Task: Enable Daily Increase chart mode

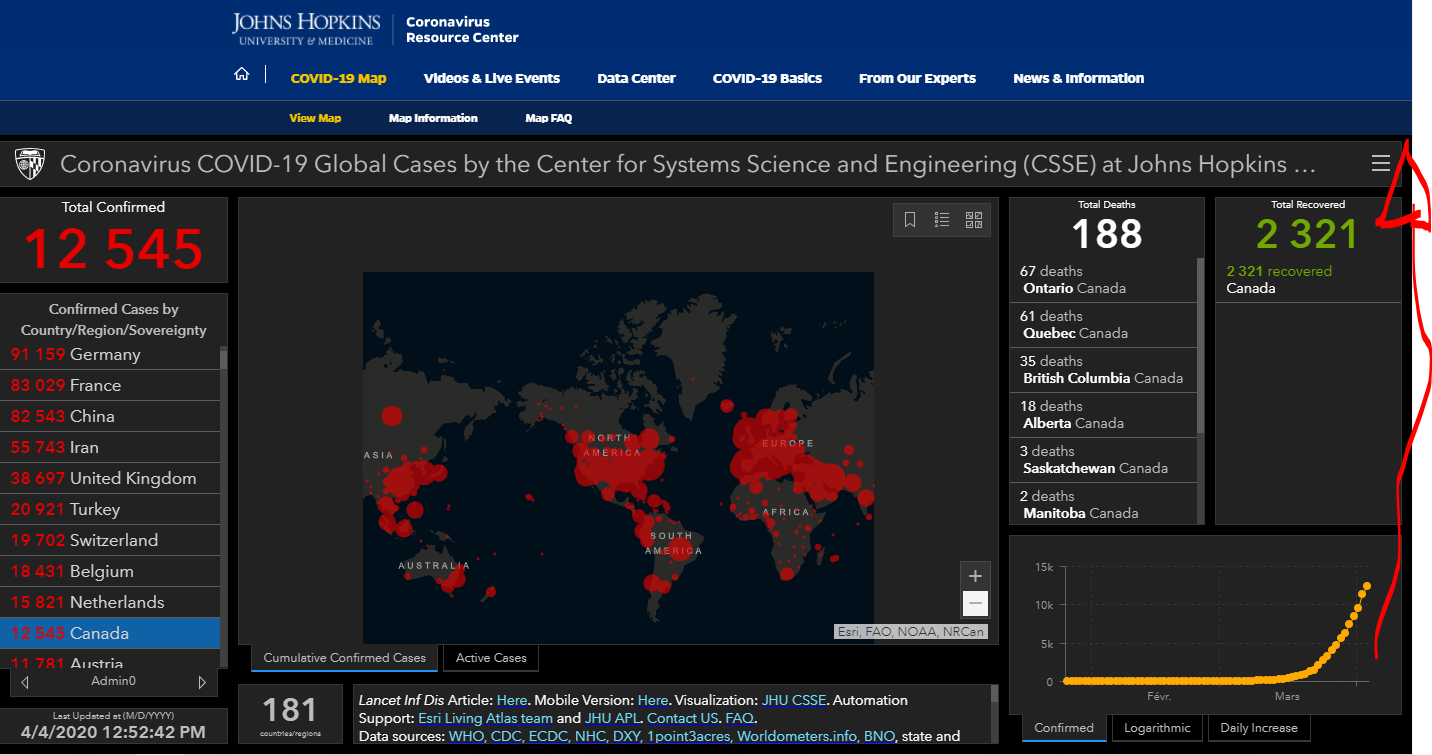Action: 1259,728
